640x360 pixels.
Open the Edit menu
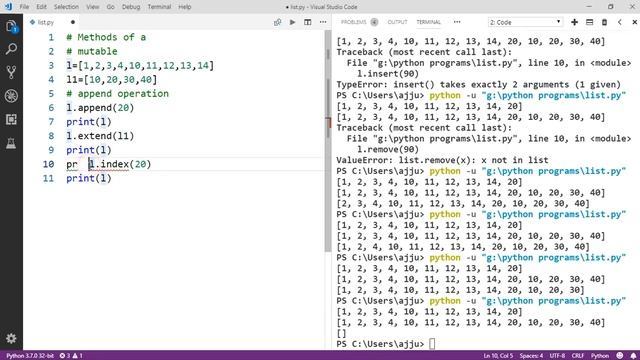(x=41, y=7)
